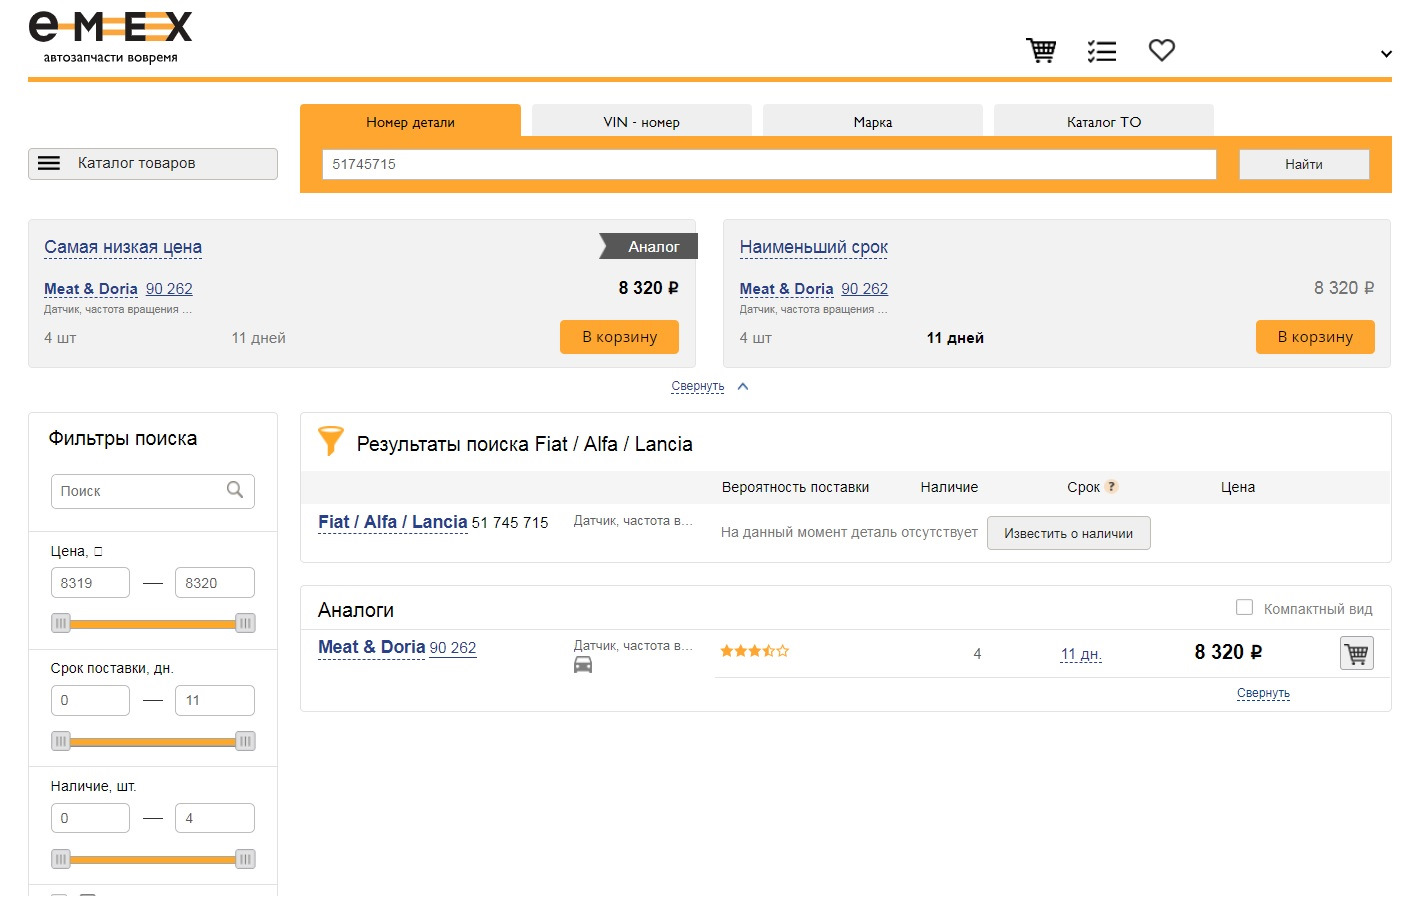Screen dimensions: 1417x912
Task: Click the Вероятность поставки column header
Action: point(796,487)
